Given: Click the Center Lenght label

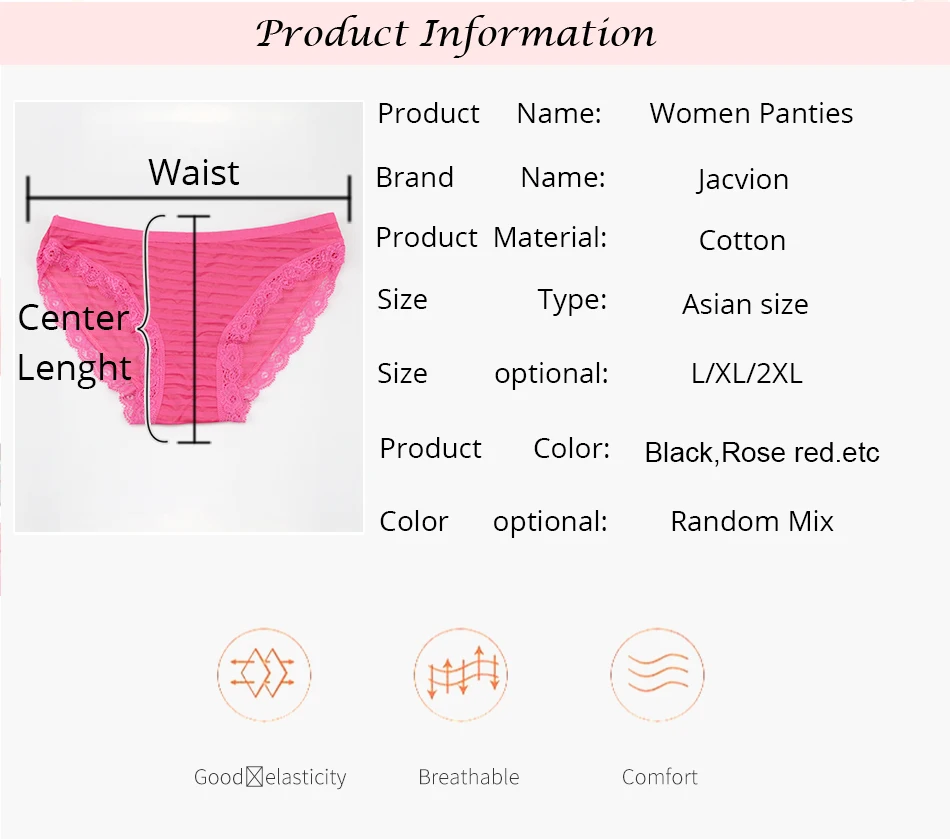Looking at the screenshot, I should (x=74, y=342).
